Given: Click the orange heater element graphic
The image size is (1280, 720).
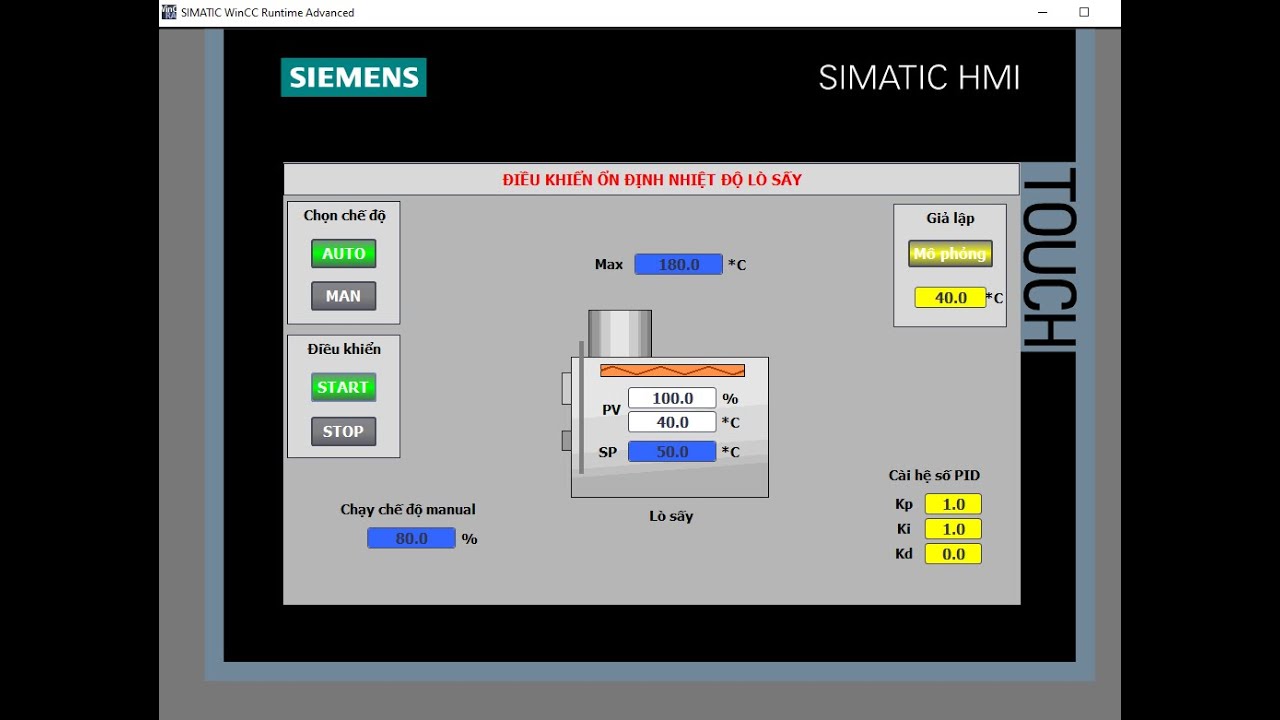Looking at the screenshot, I should click(672, 370).
